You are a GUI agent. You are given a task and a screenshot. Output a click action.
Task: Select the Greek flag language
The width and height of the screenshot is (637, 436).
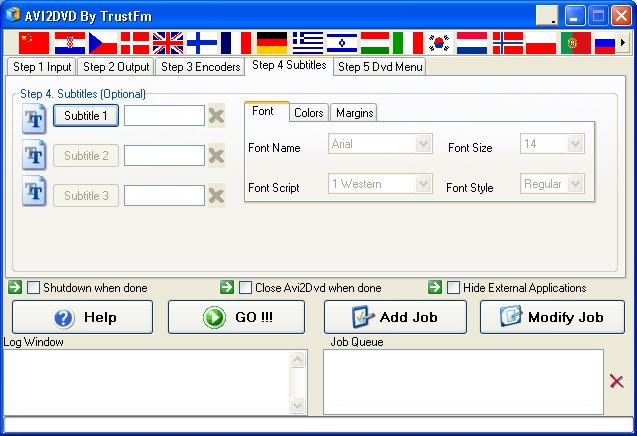(308, 43)
